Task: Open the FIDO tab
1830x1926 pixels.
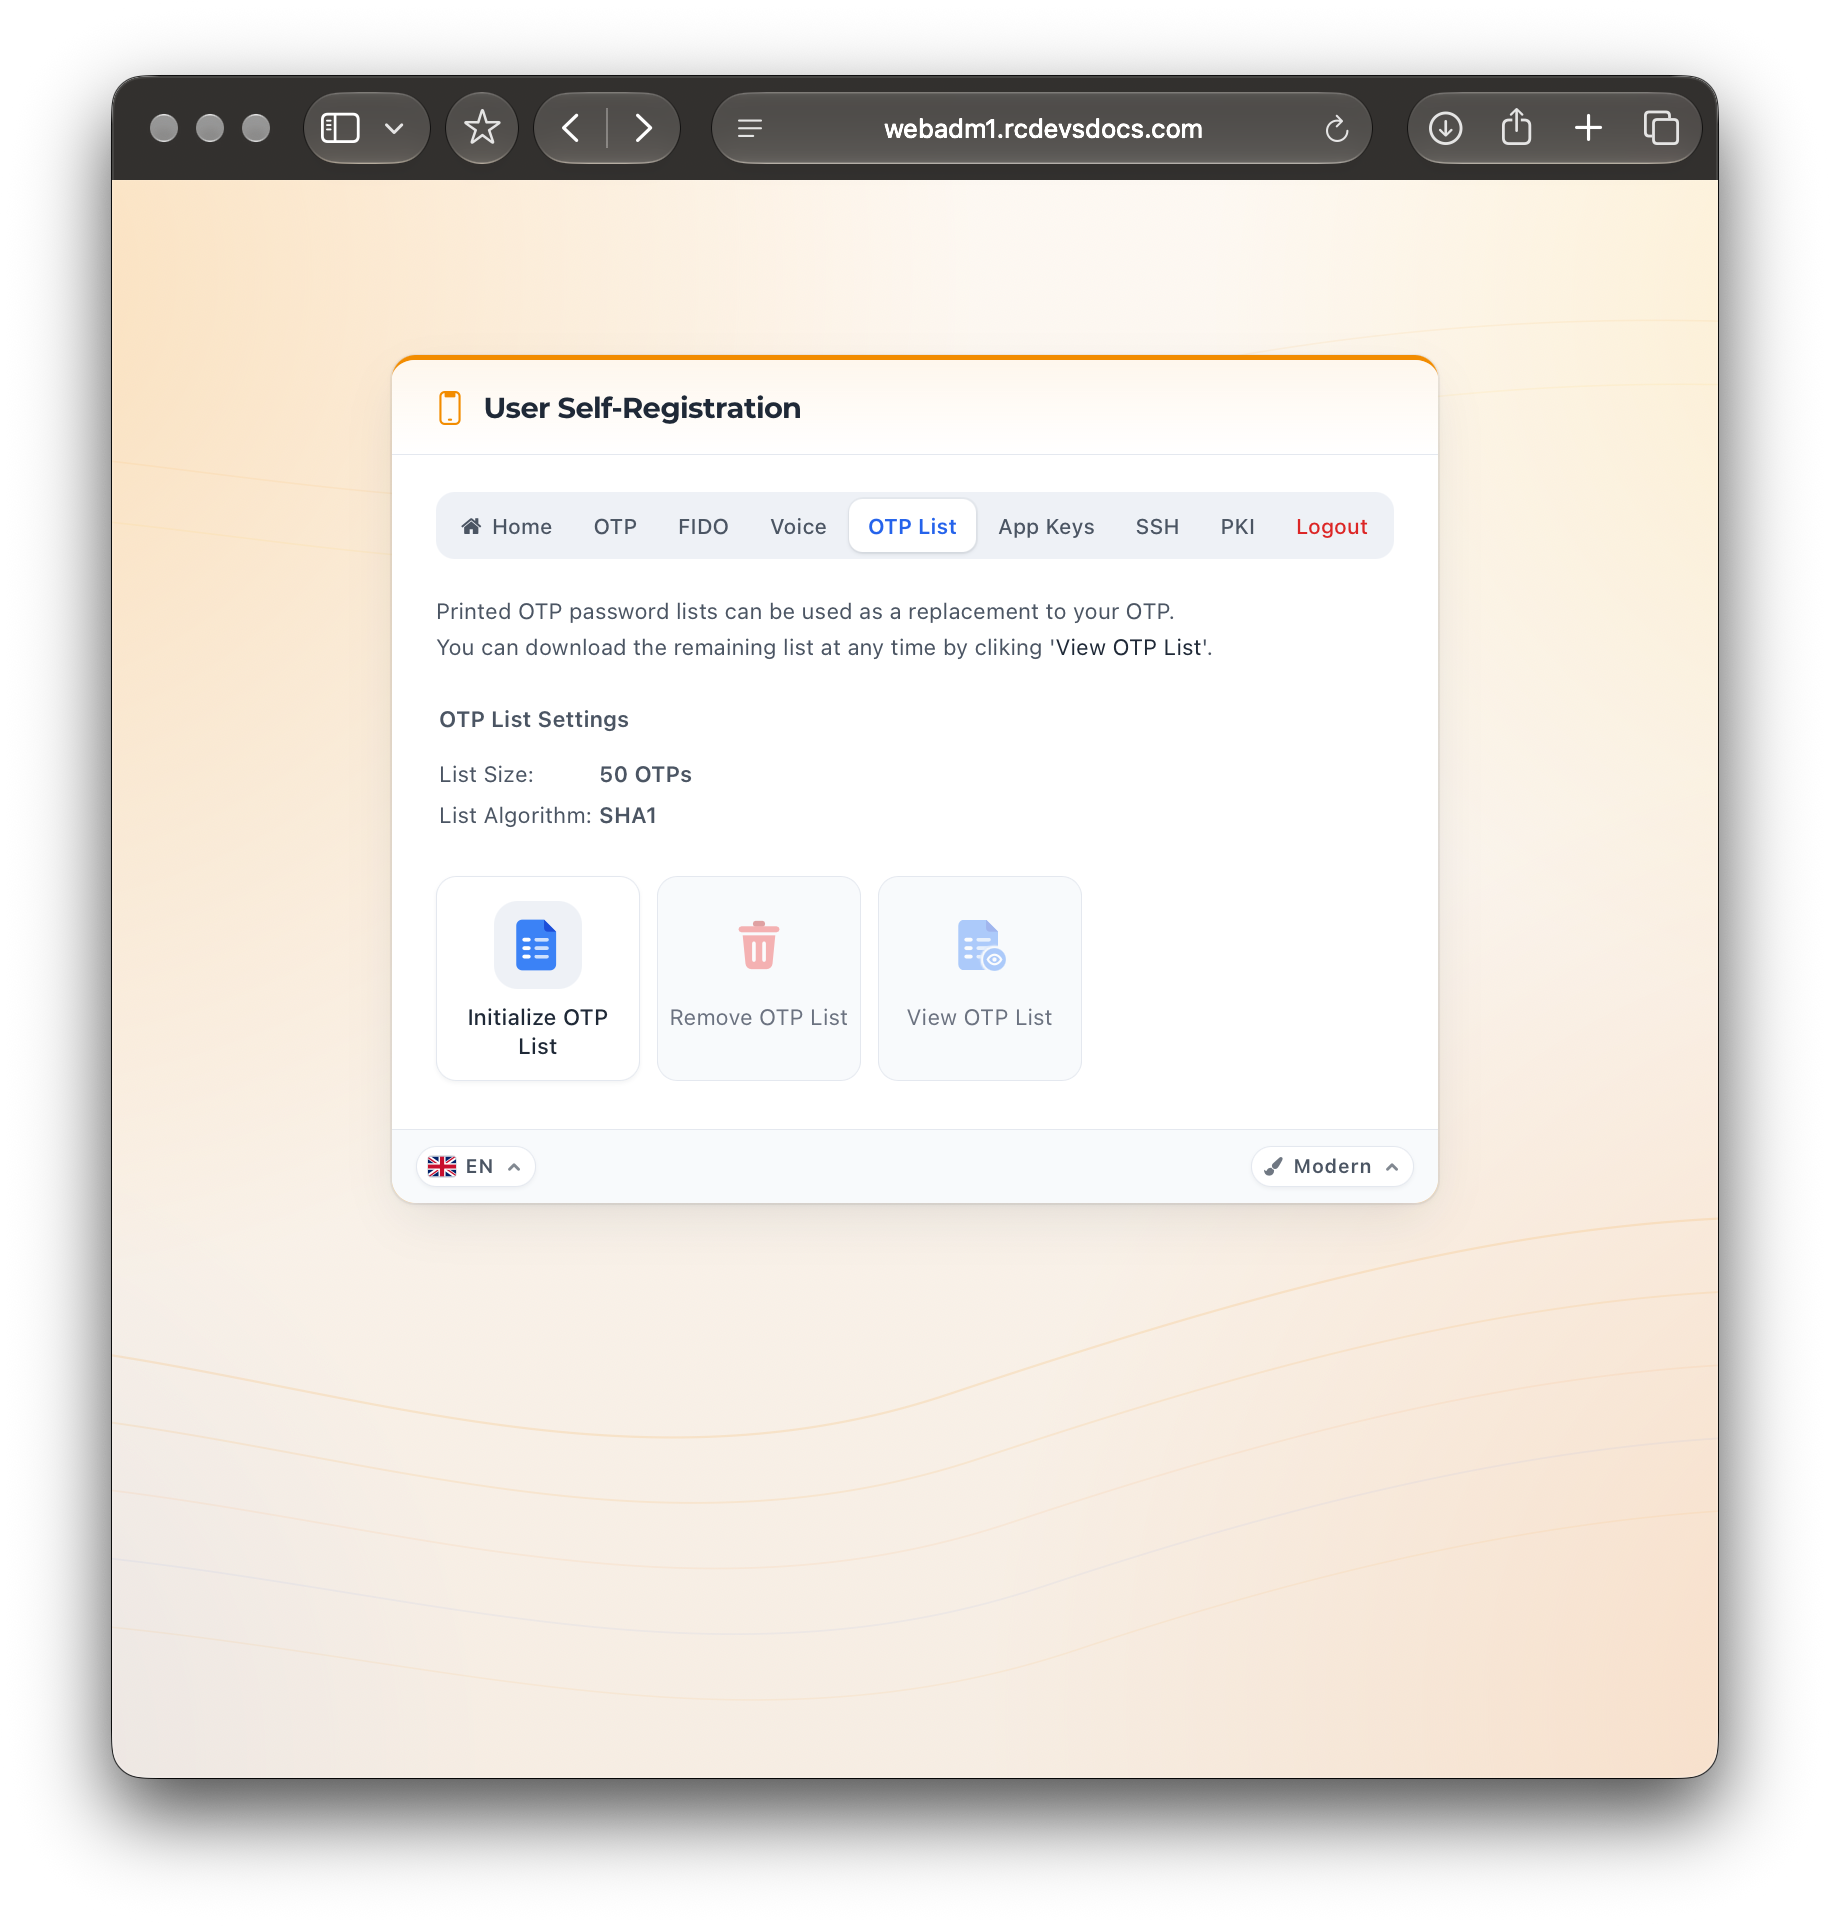Action: [703, 526]
